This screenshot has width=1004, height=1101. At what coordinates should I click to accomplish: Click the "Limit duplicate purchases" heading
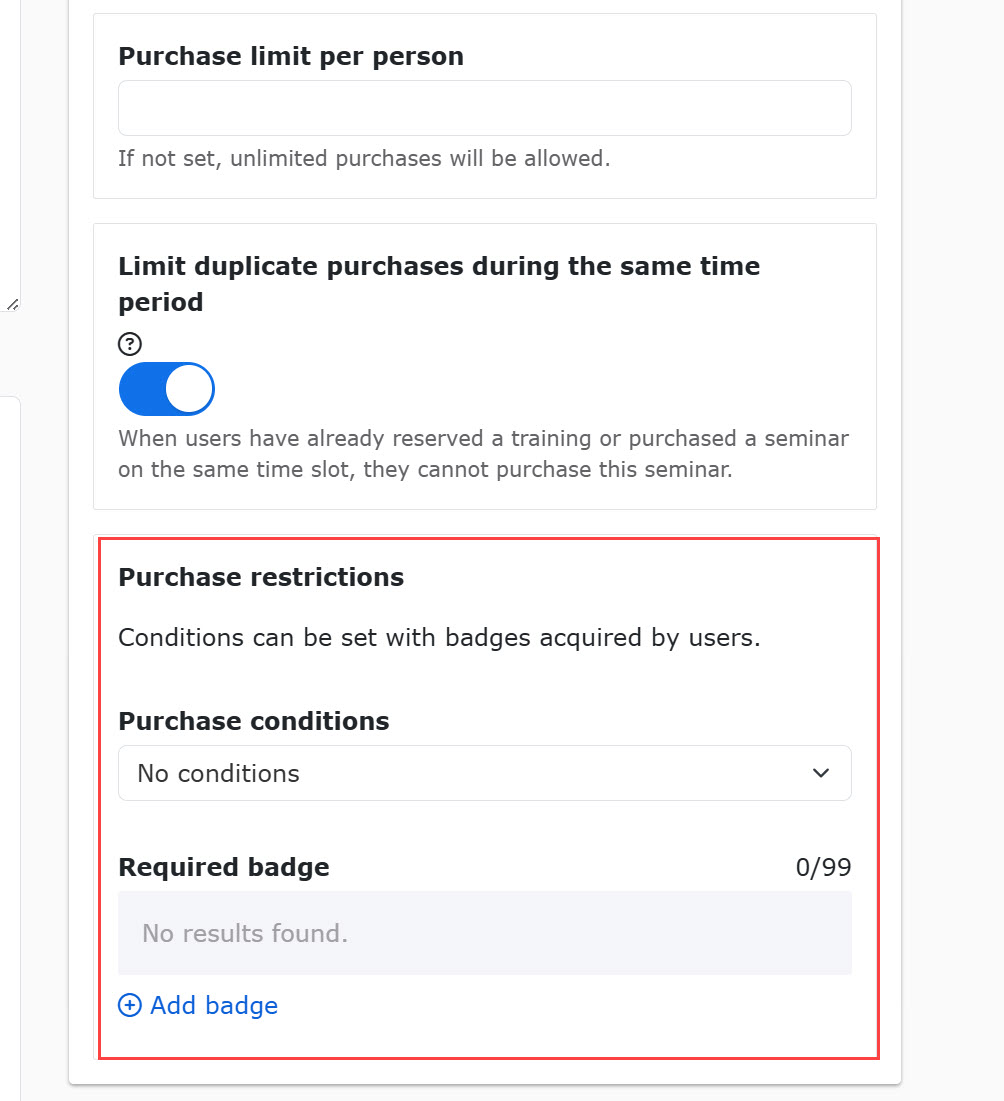click(x=439, y=284)
